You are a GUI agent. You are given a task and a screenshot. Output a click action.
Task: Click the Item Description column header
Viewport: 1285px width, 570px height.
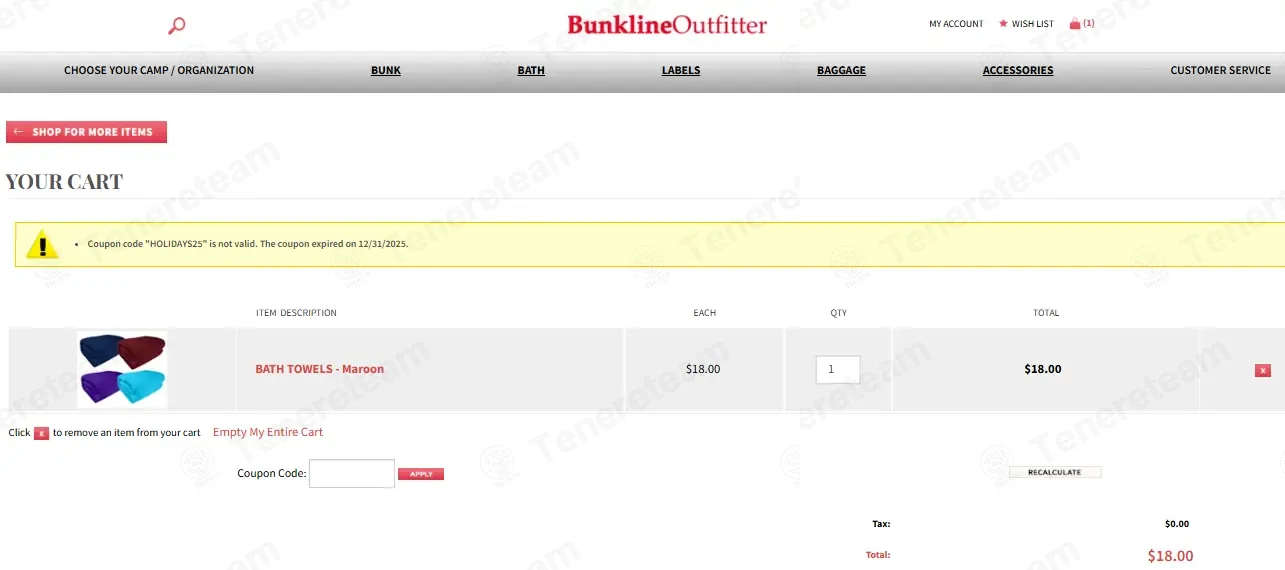[296, 313]
